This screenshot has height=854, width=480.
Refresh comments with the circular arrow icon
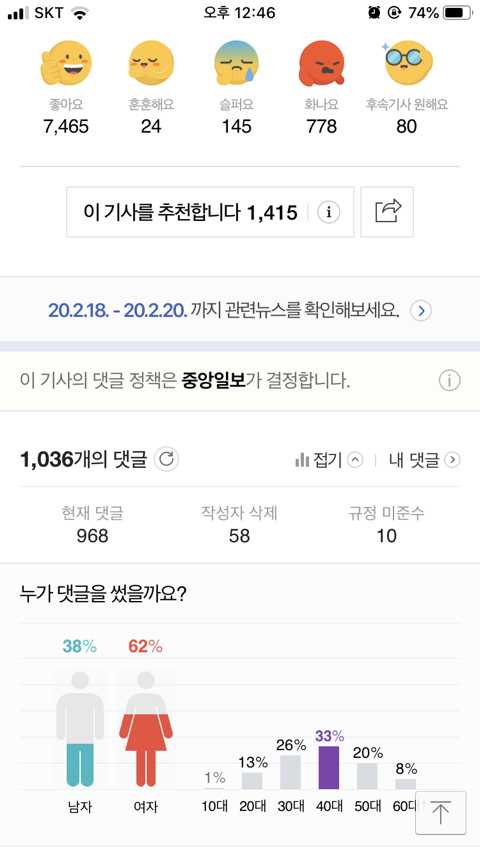(166, 459)
